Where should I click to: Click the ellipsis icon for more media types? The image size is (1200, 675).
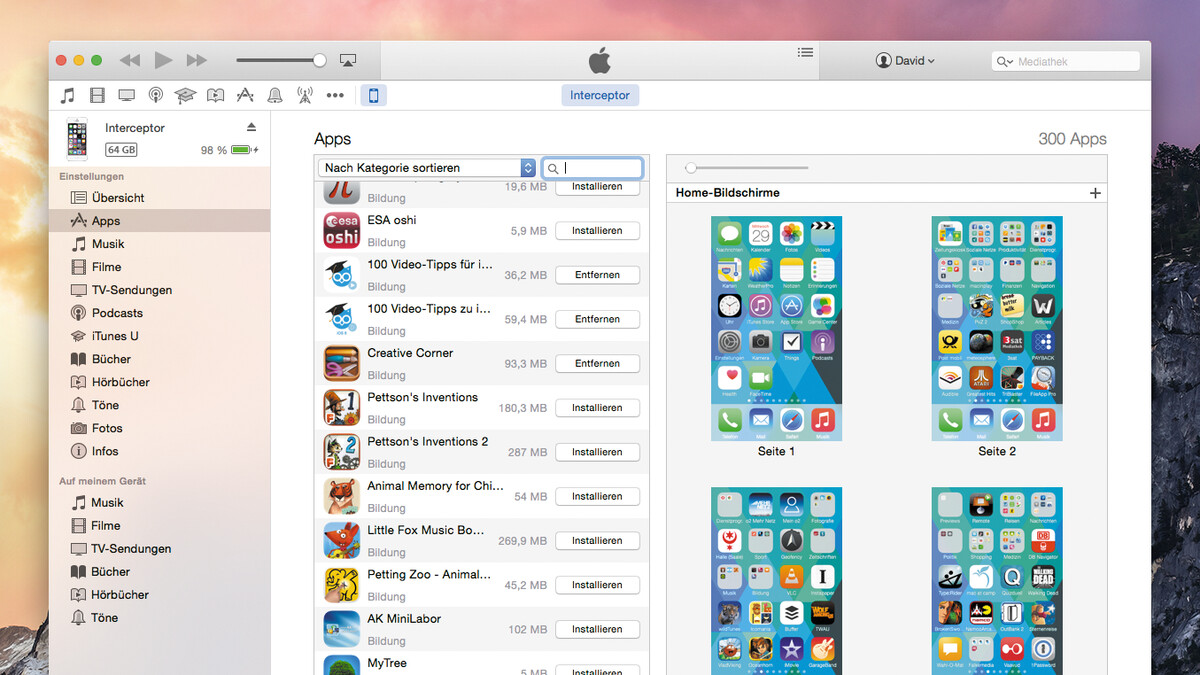[335, 95]
